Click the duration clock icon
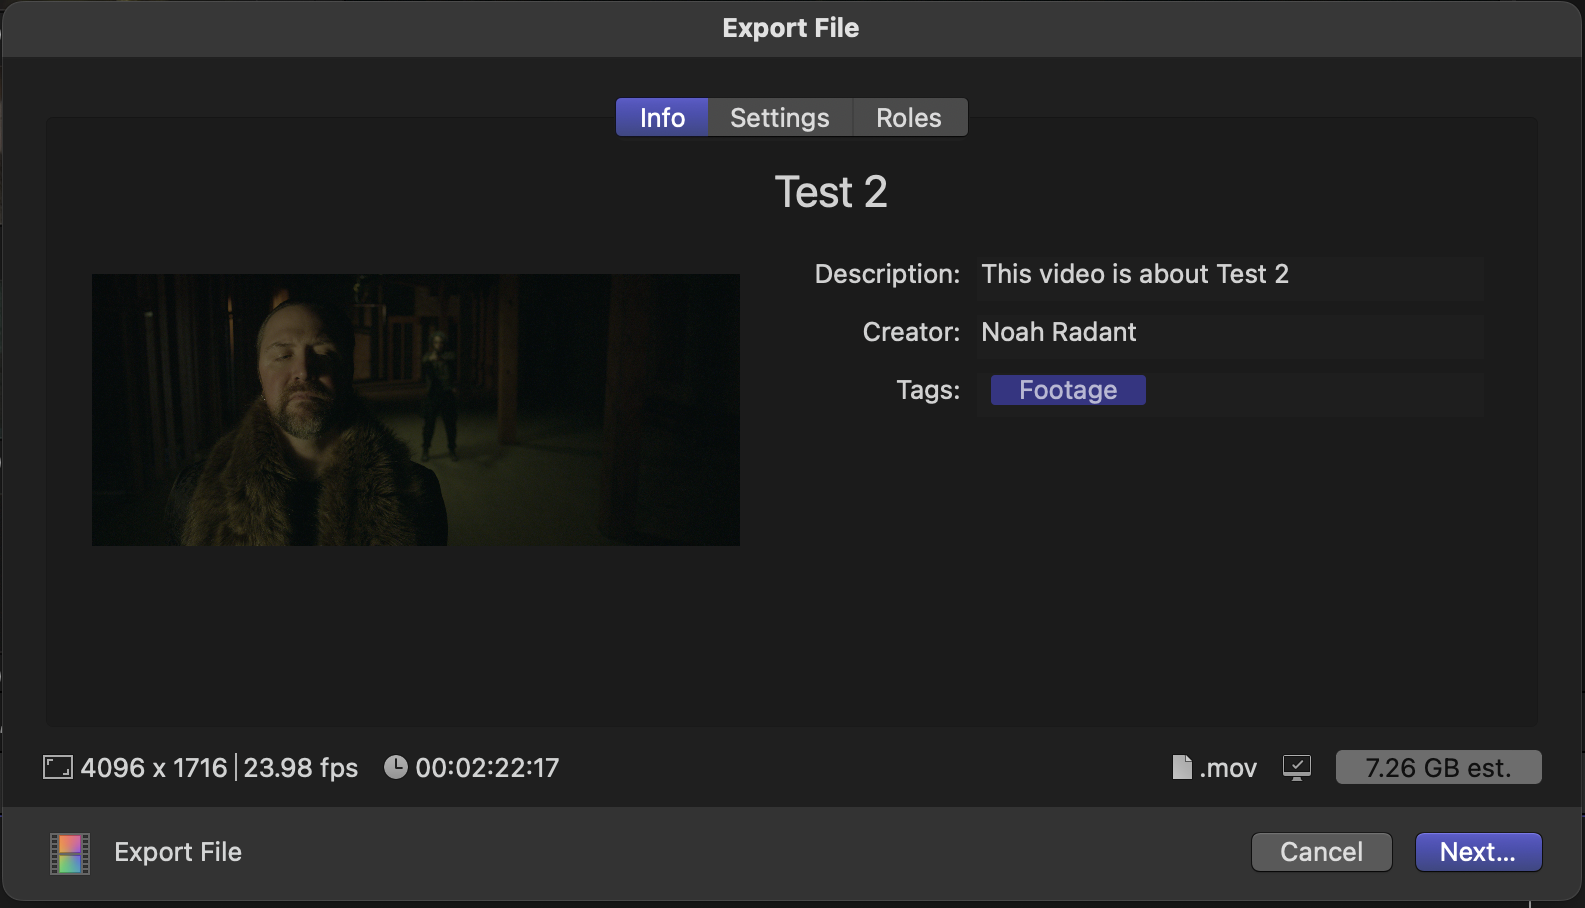 (x=396, y=767)
